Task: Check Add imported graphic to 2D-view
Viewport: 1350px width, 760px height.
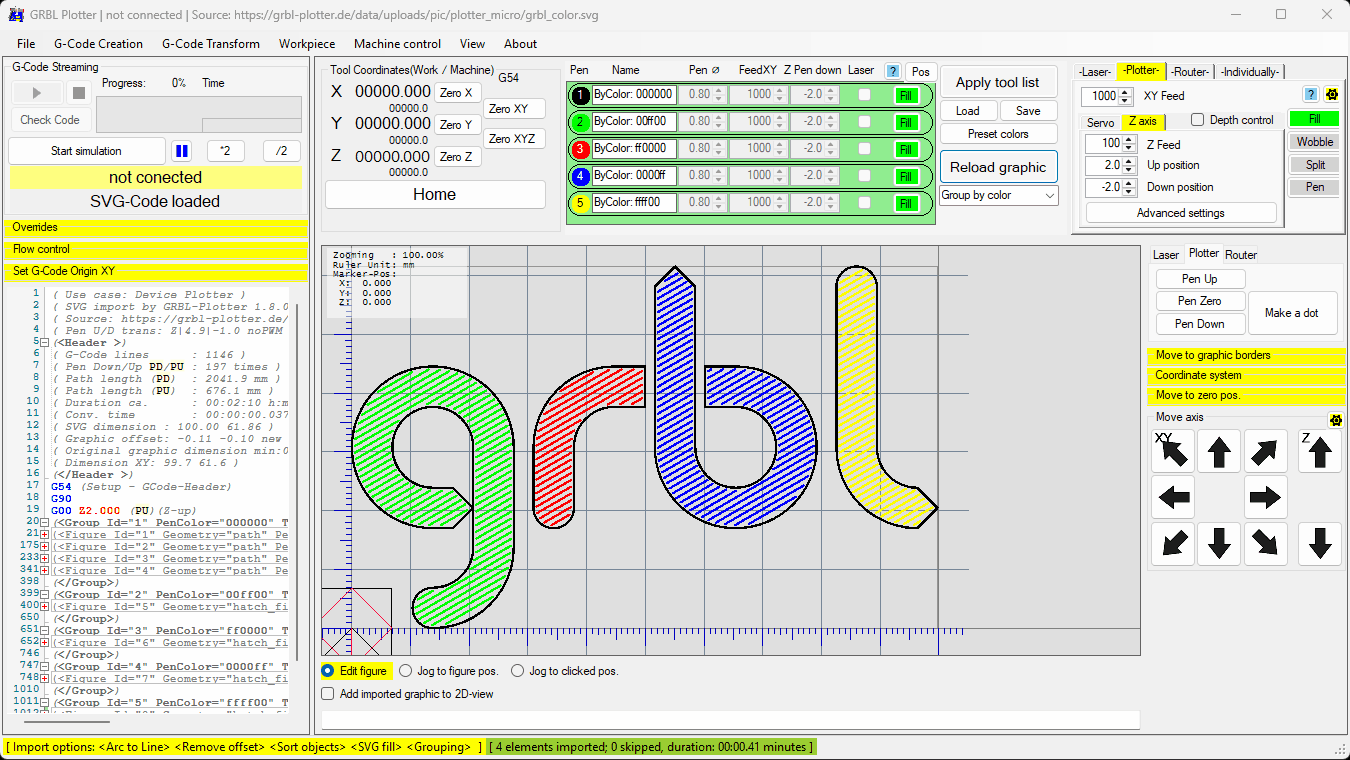Action: tap(328, 693)
